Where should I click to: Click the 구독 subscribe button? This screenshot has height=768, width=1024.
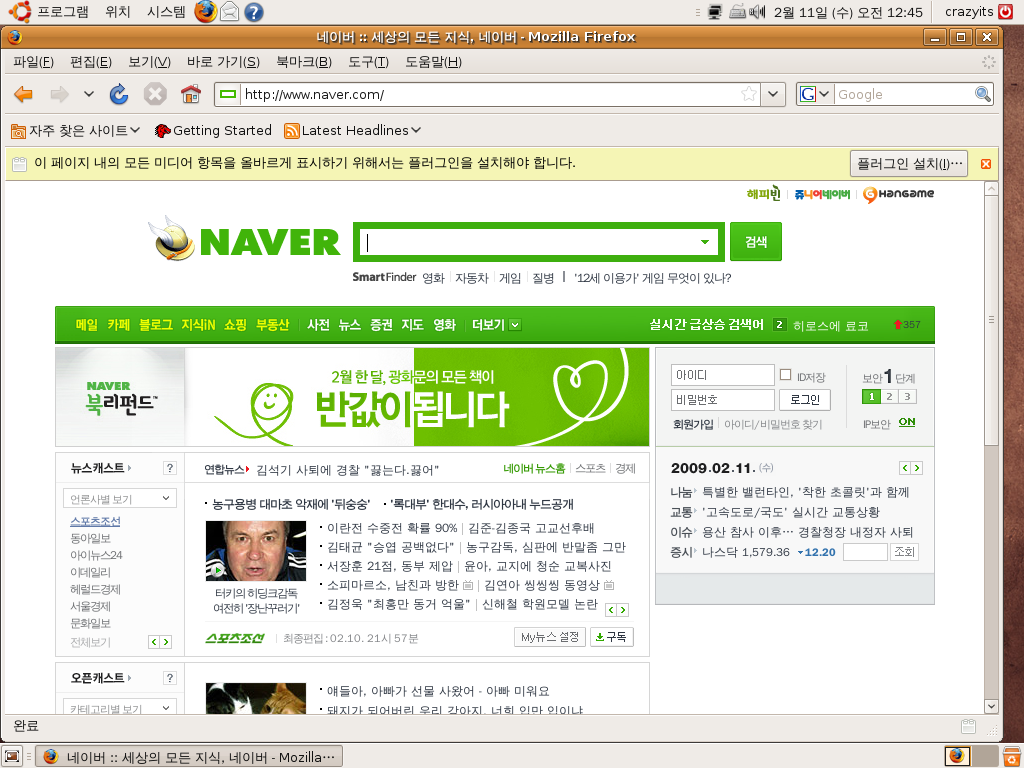(611, 637)
